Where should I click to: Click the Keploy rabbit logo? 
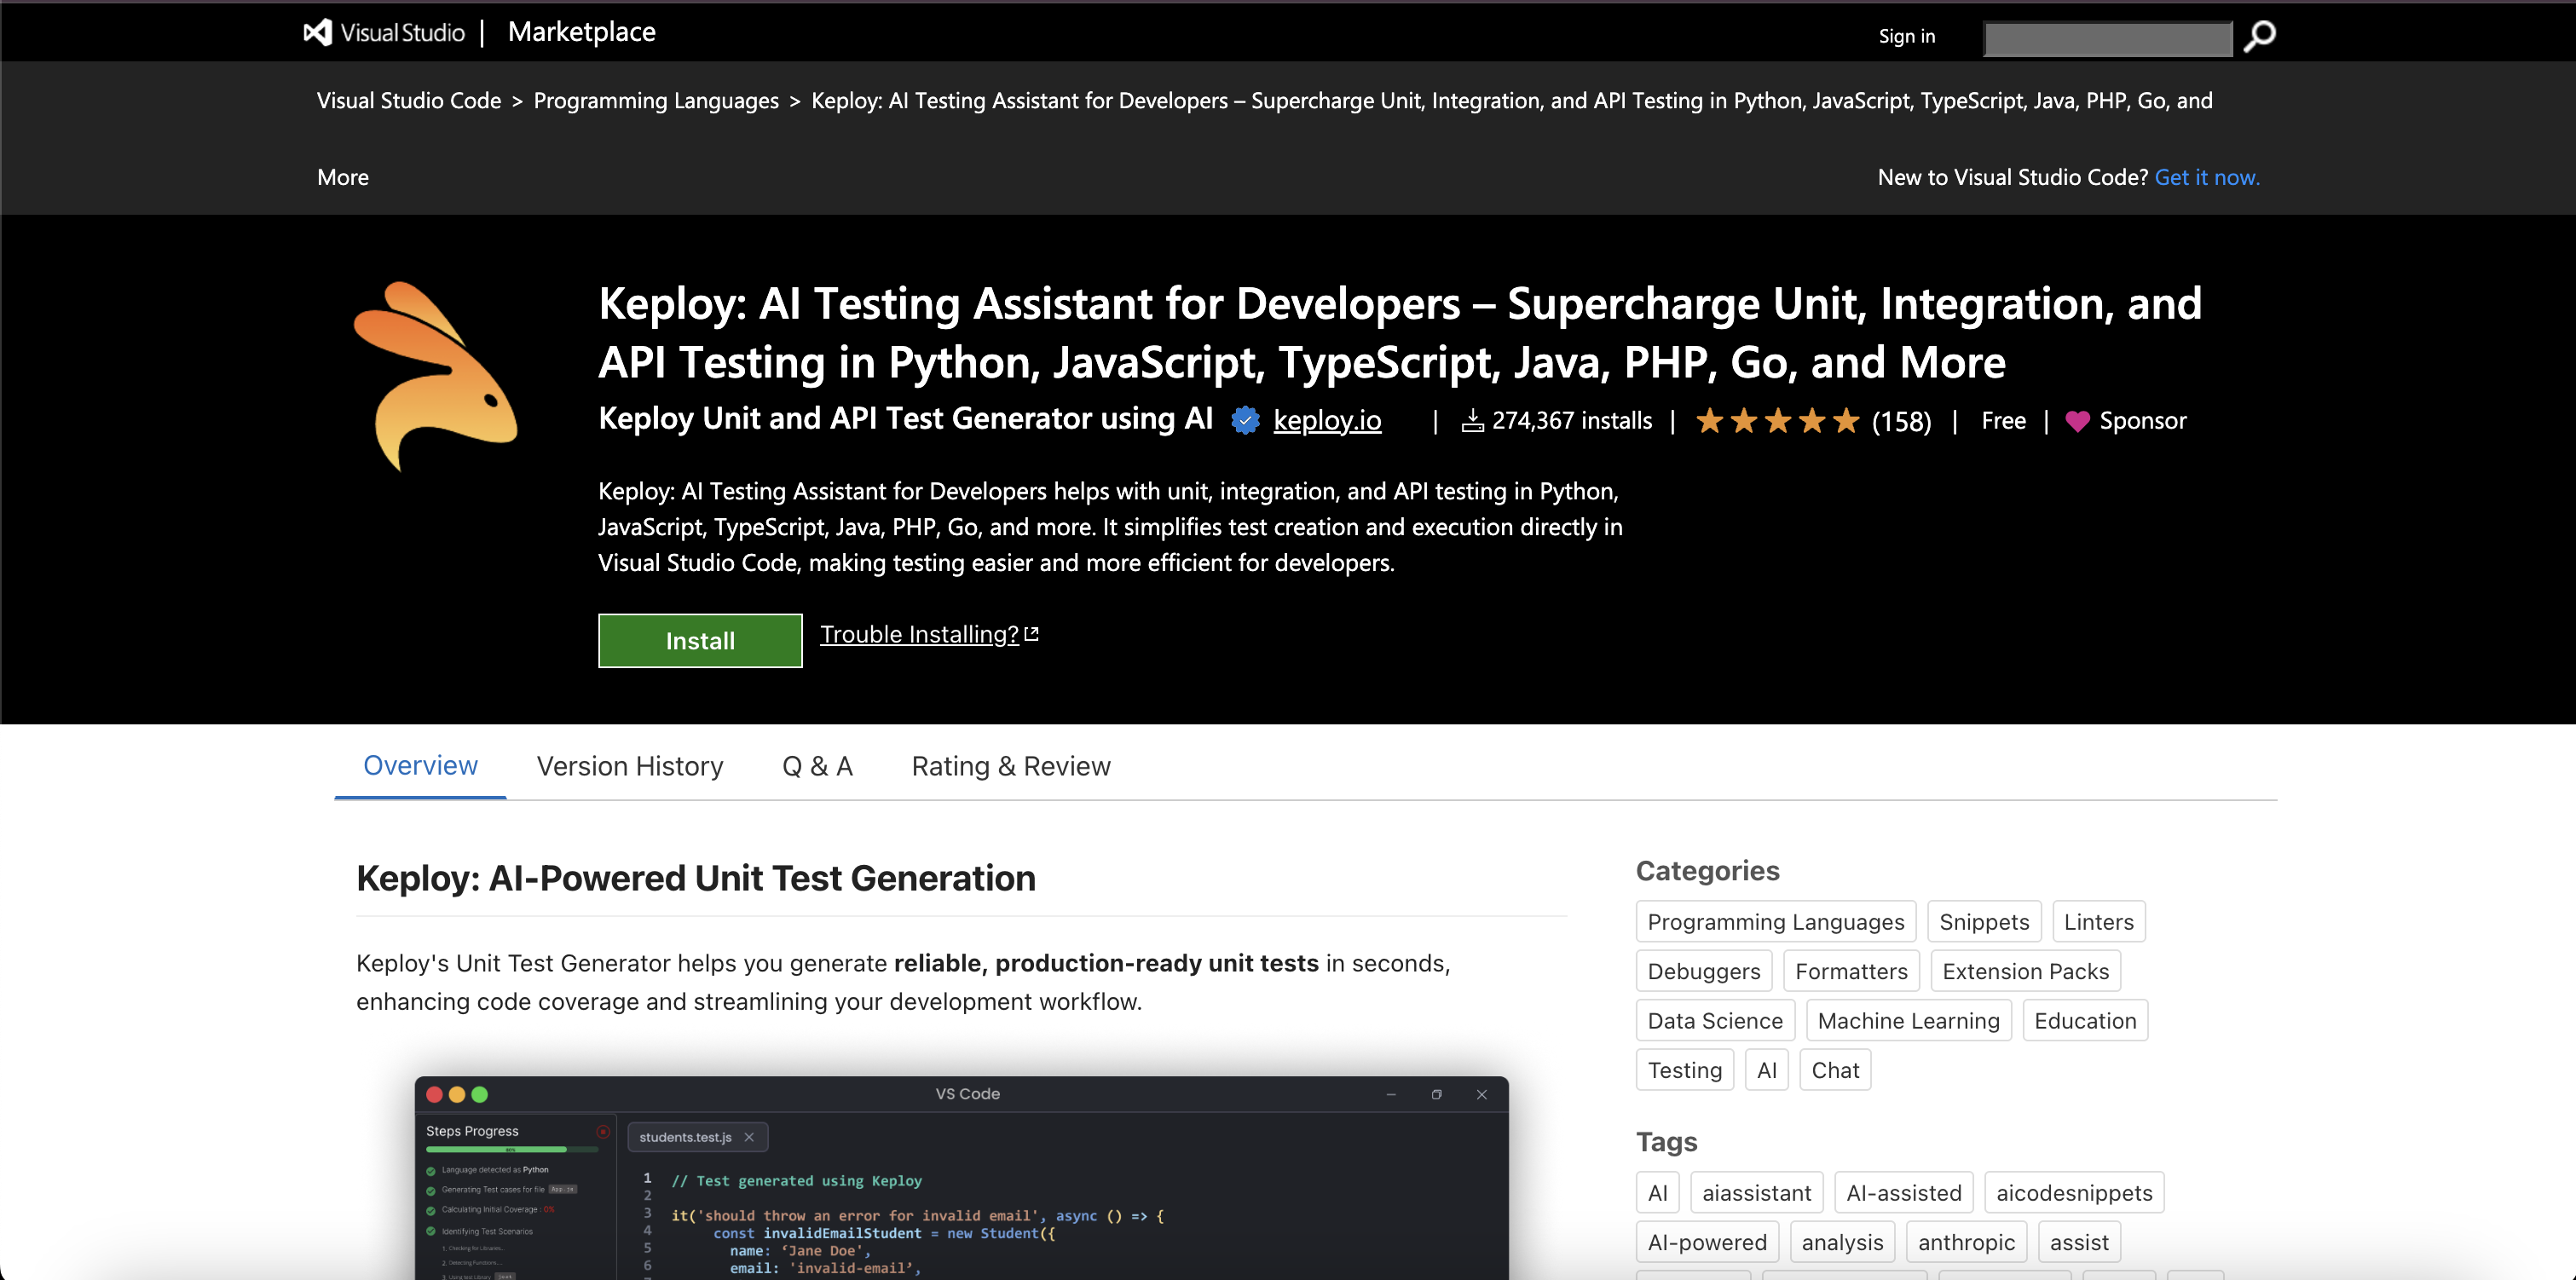[x=436, y=376]
